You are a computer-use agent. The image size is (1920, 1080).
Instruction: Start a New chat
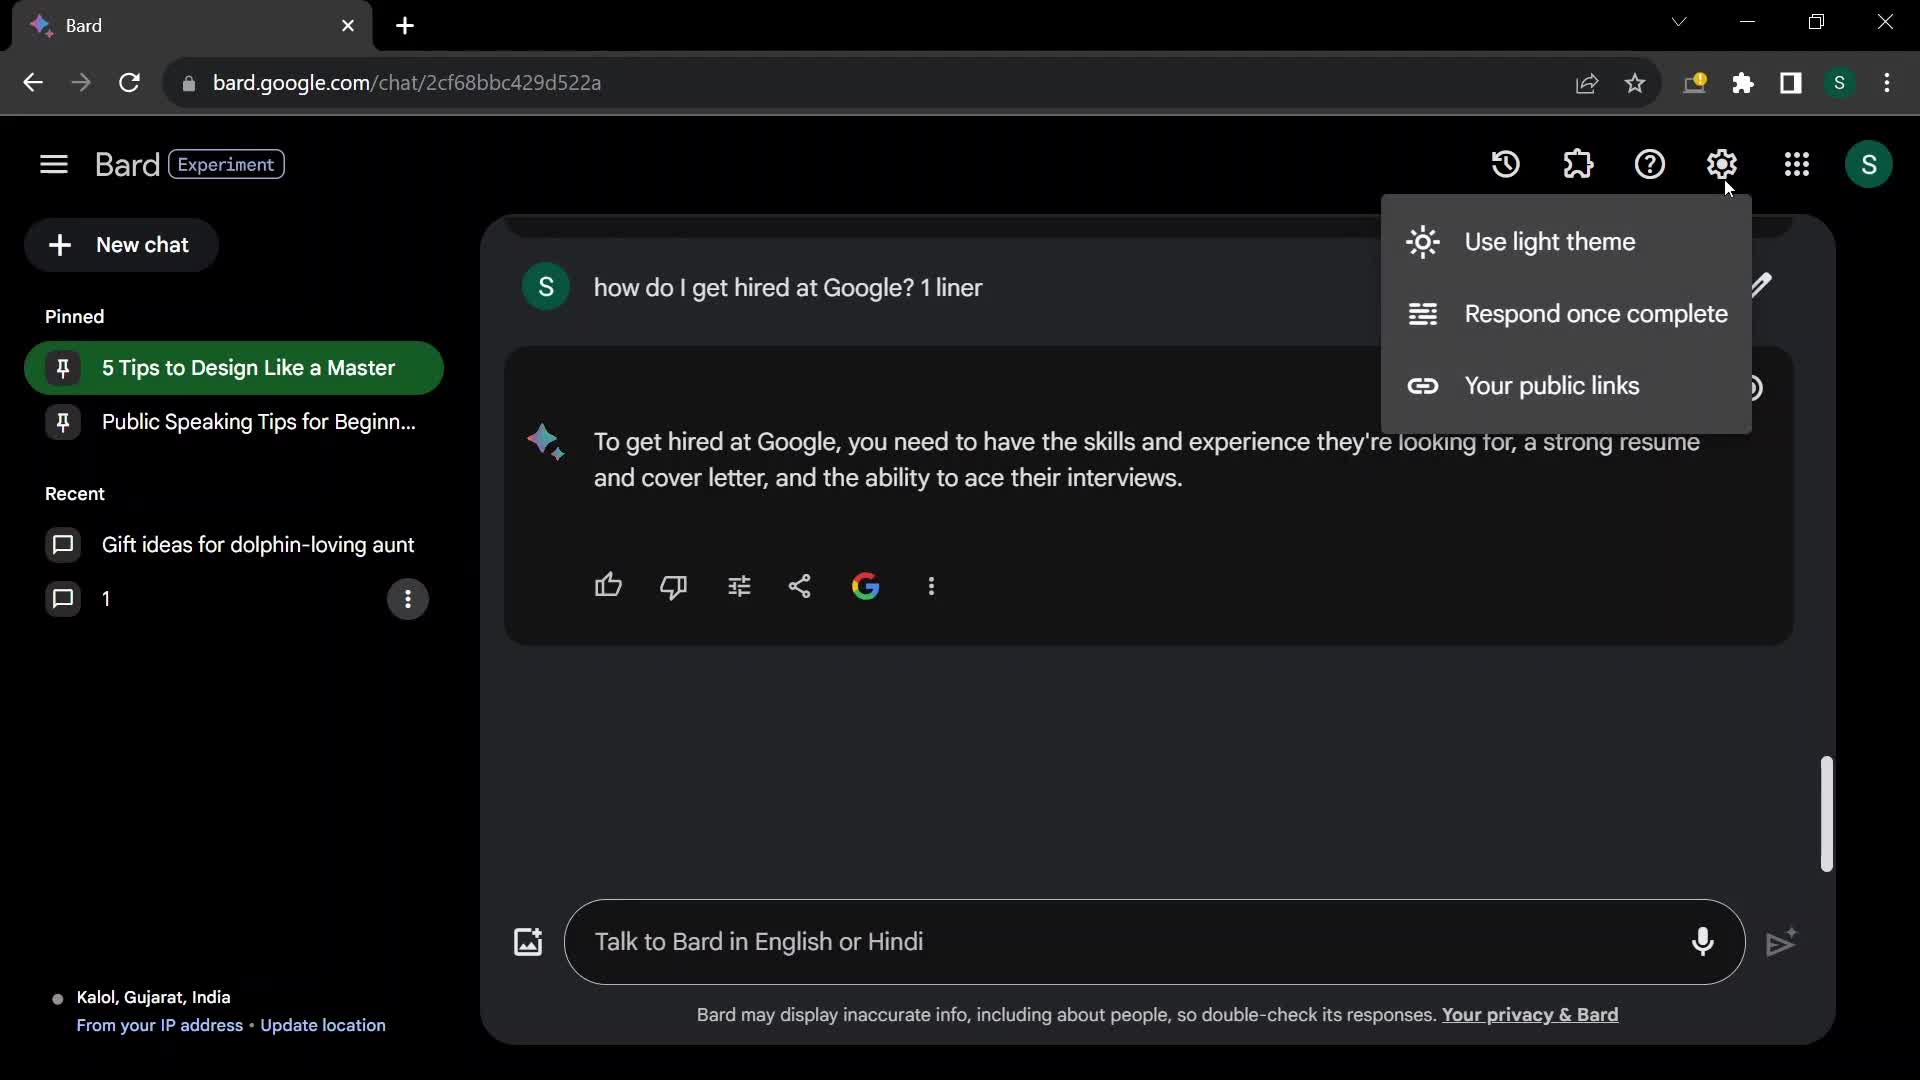[x=121, y=245]
